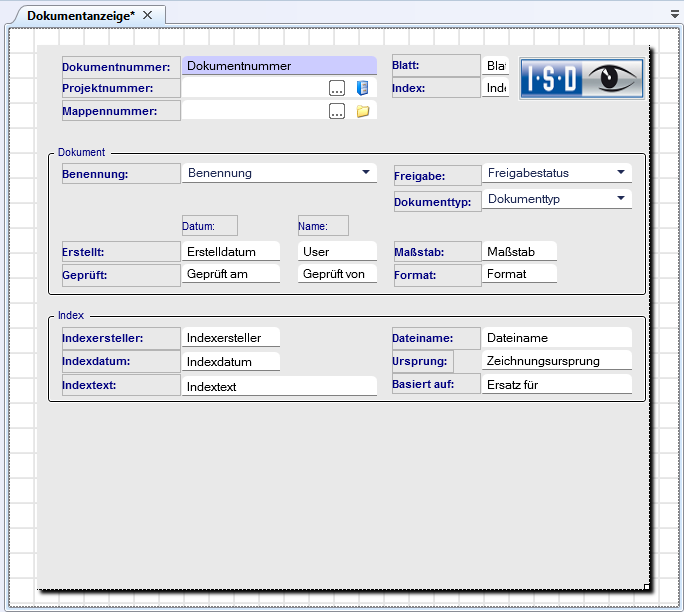Select the Dateiname: label
The width and height of the screenshot is (684, 612).
(436, 338)
